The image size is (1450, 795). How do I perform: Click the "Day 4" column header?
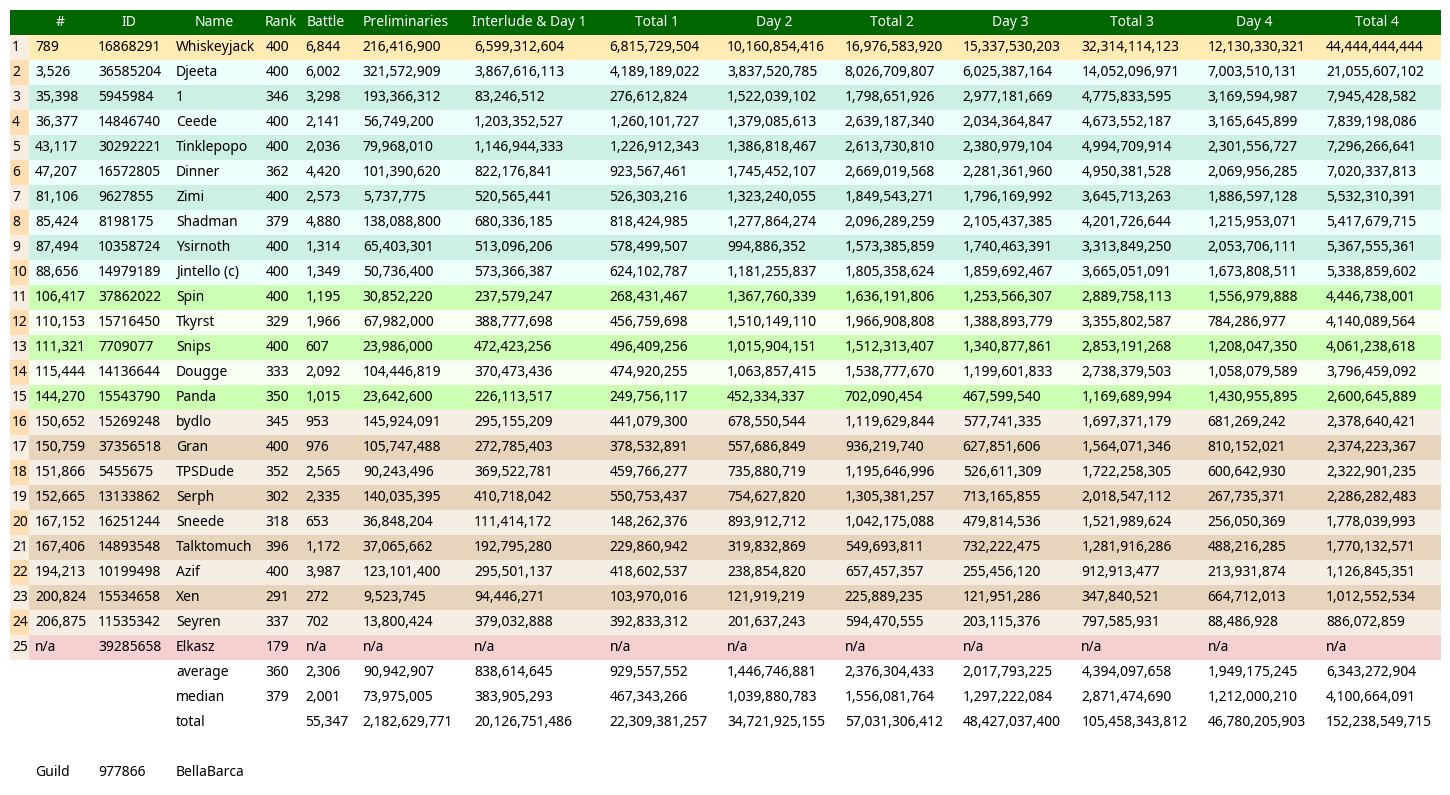point(1254,21)
